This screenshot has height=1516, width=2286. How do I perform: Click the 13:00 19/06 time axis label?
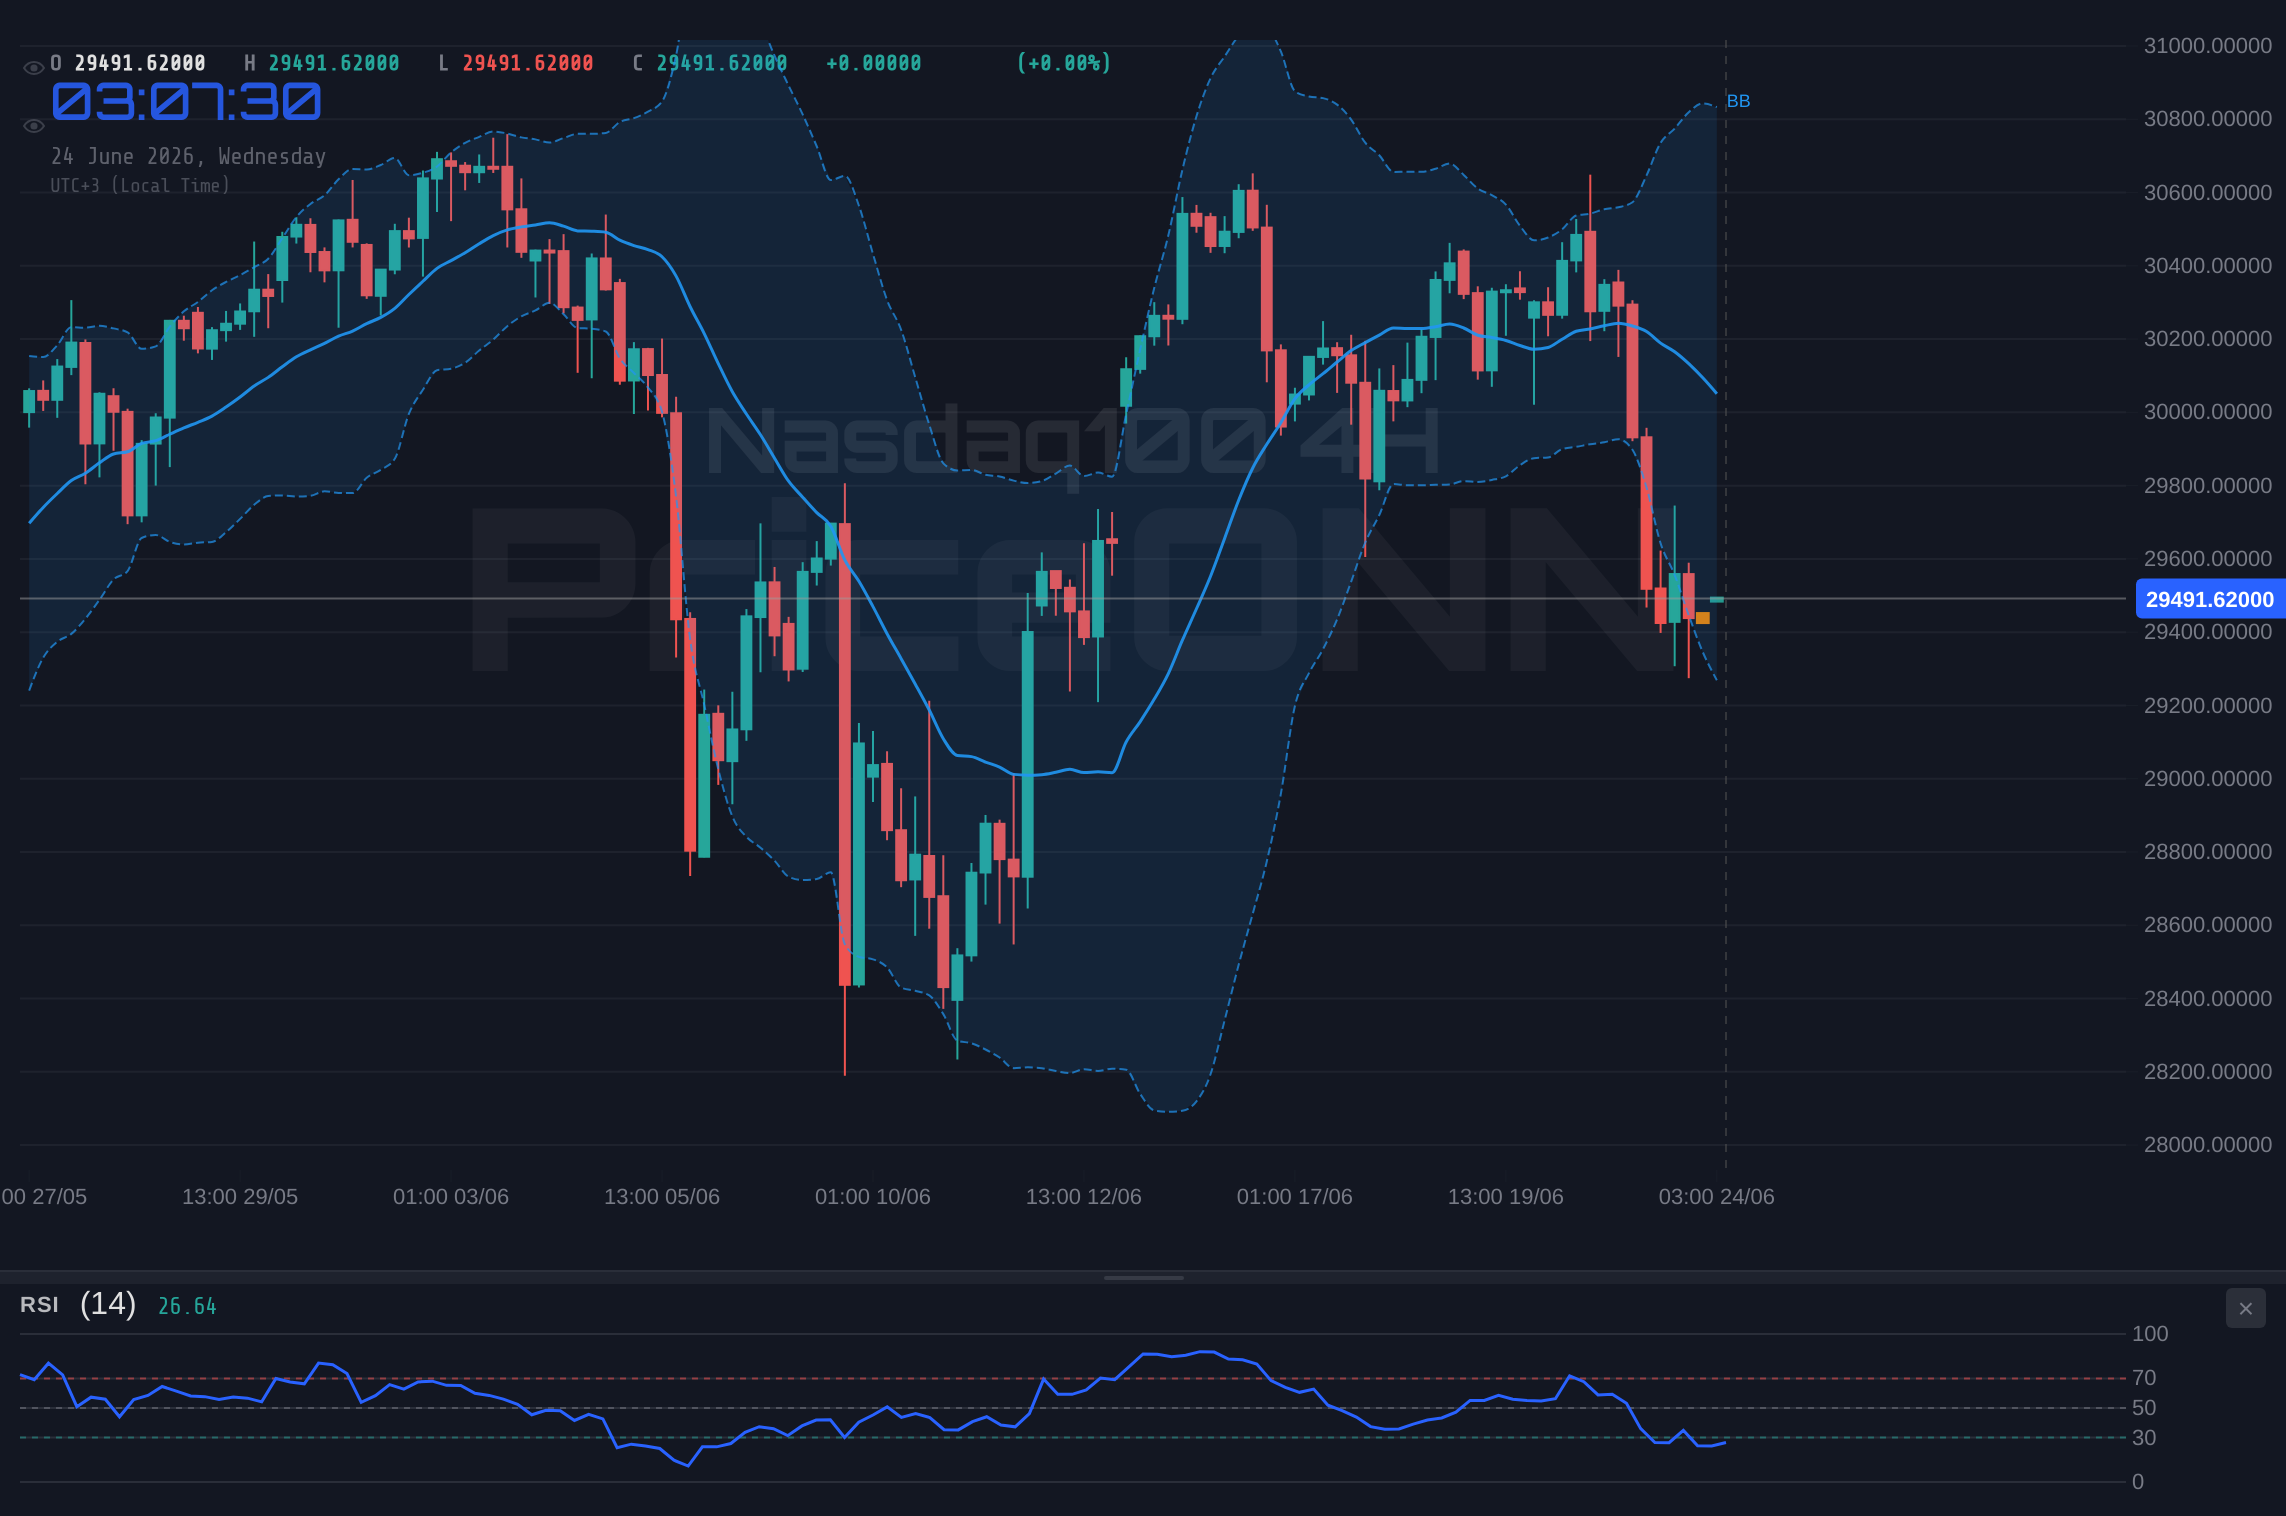(1506, 1197)
